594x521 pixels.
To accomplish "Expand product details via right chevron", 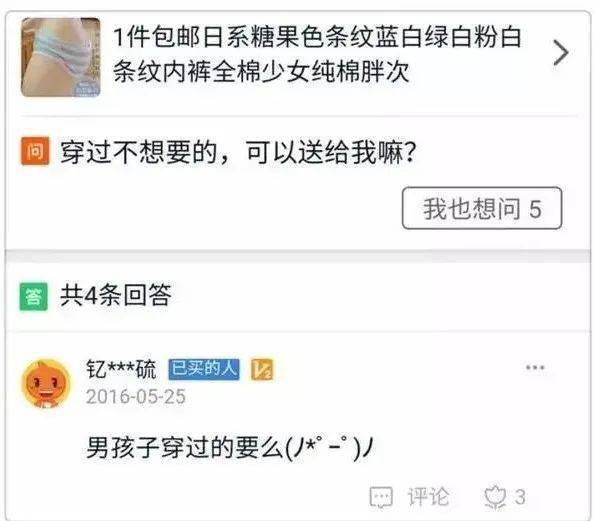I will point(561,52).
